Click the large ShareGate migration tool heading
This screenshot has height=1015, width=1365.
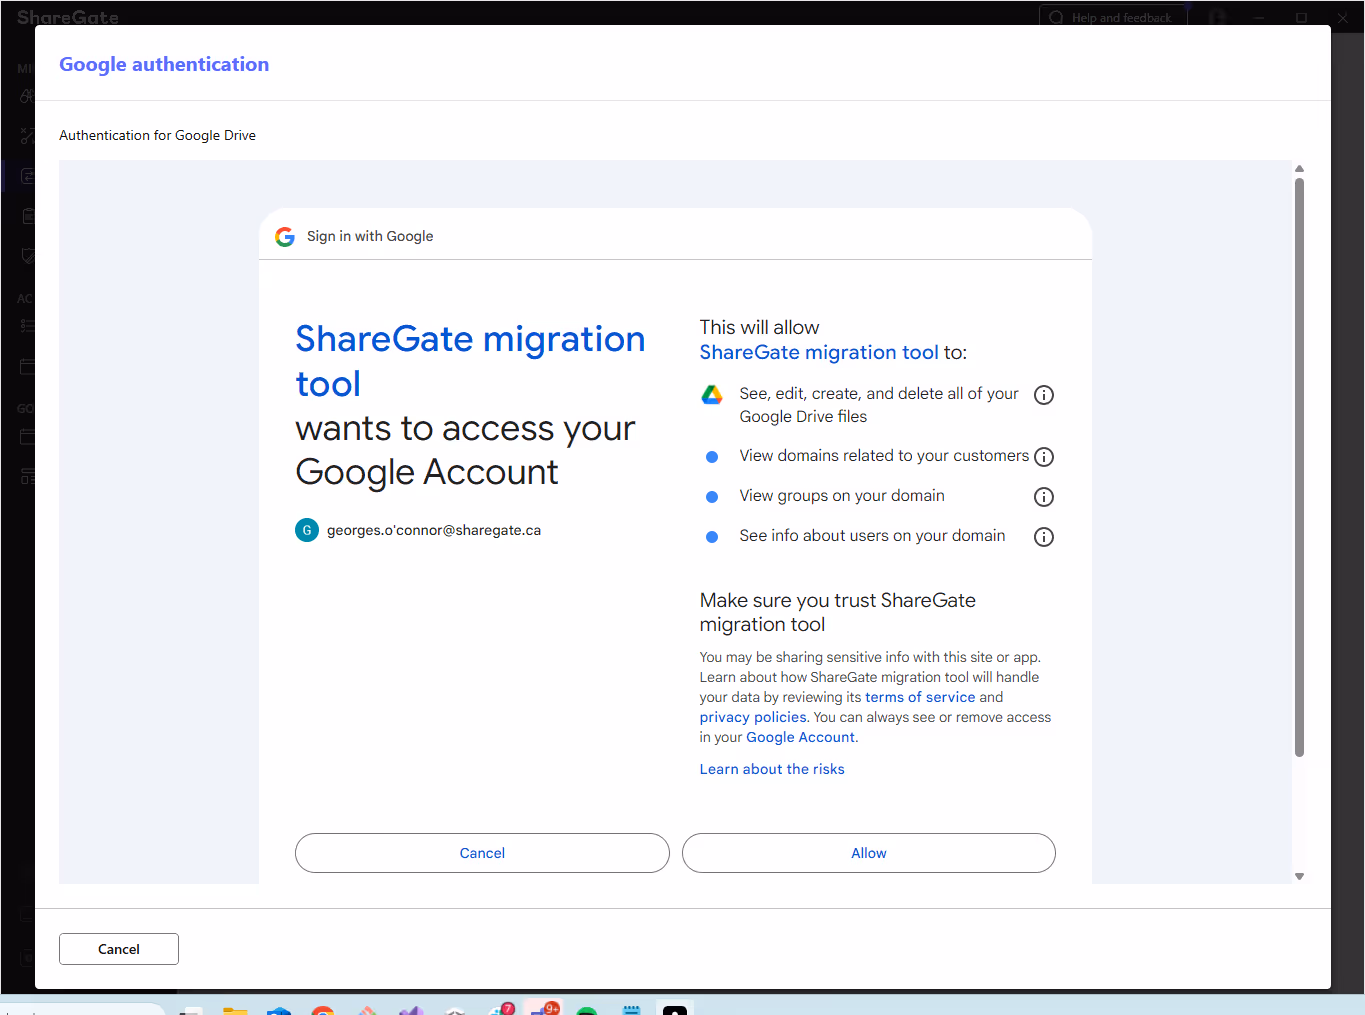pyautogui.click(x=470, y=361)
